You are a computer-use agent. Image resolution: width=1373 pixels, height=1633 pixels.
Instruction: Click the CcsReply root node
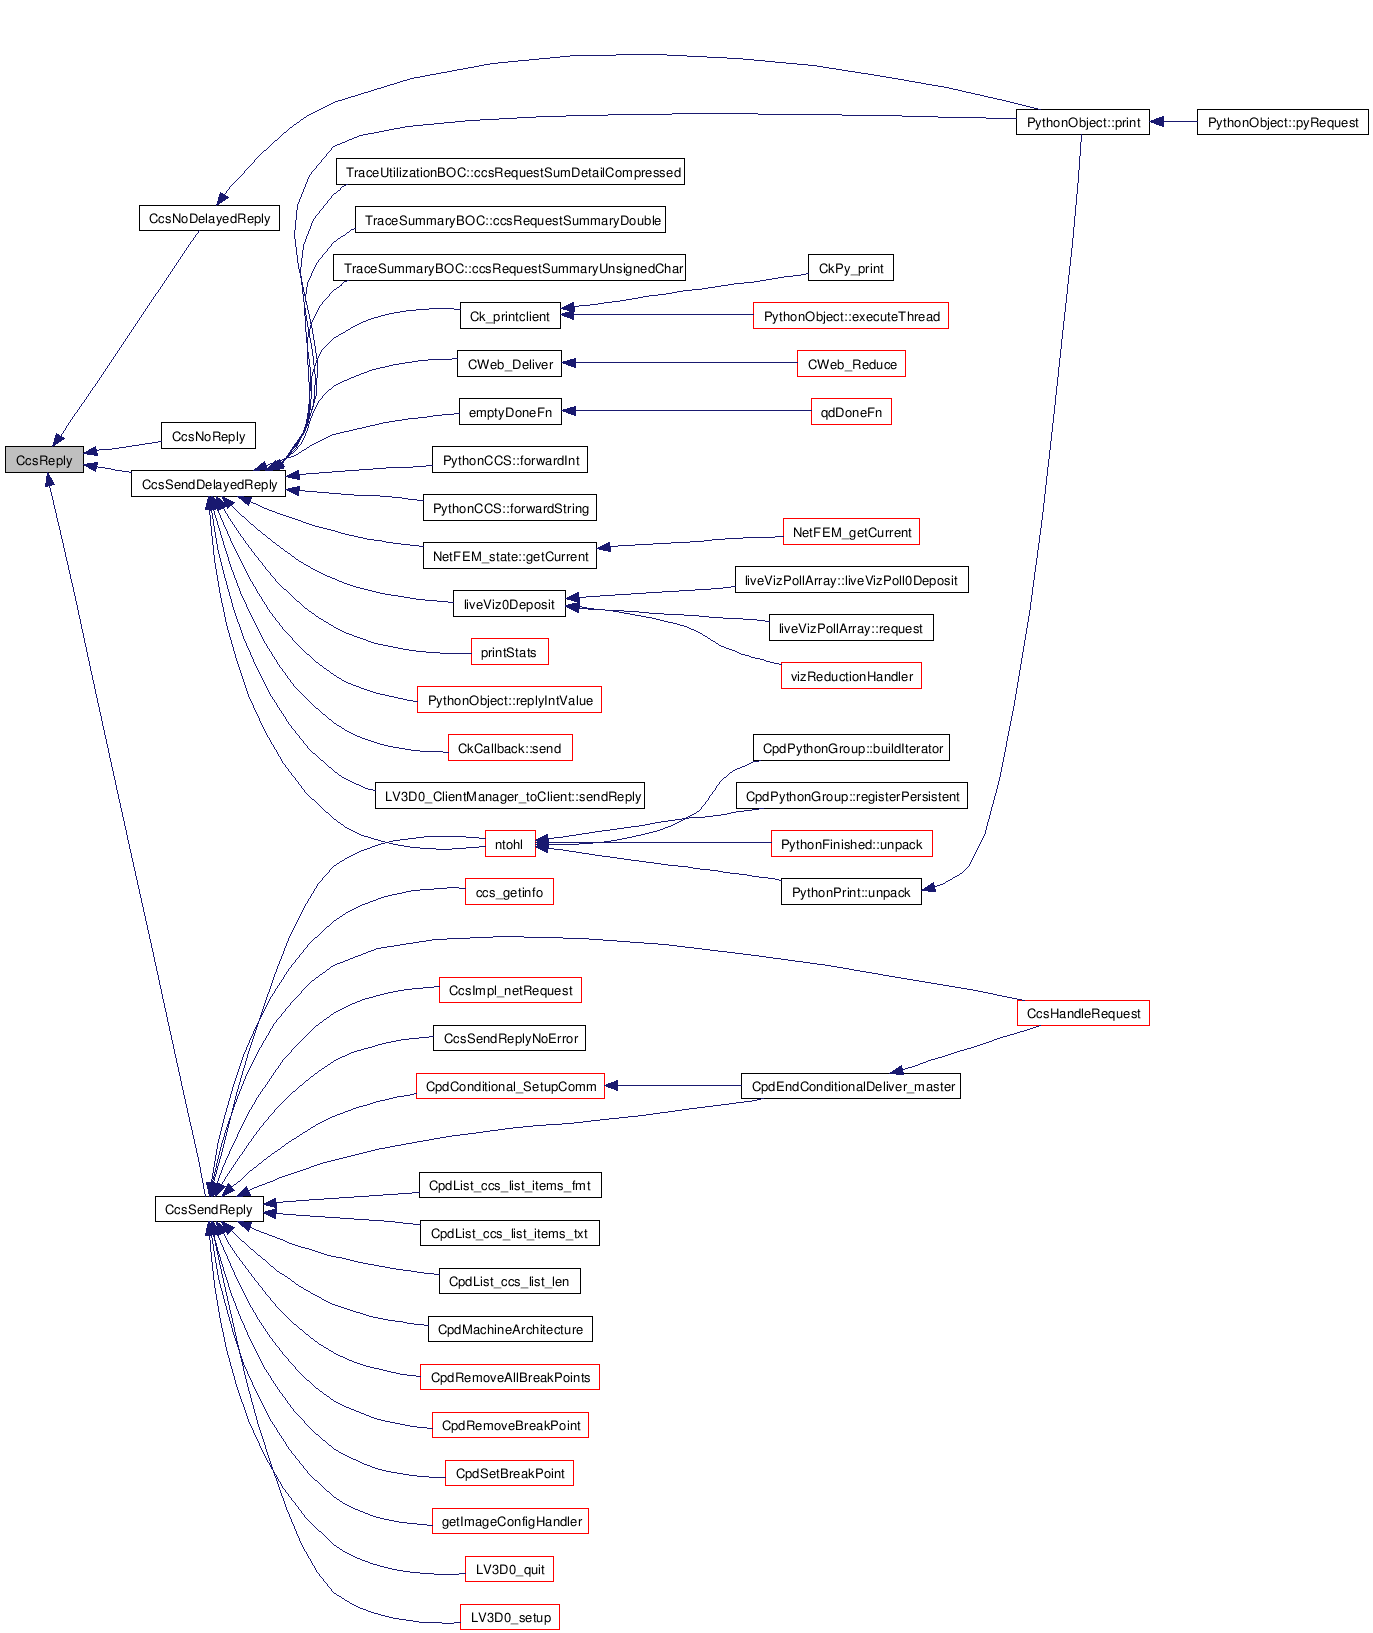[44, 461]
